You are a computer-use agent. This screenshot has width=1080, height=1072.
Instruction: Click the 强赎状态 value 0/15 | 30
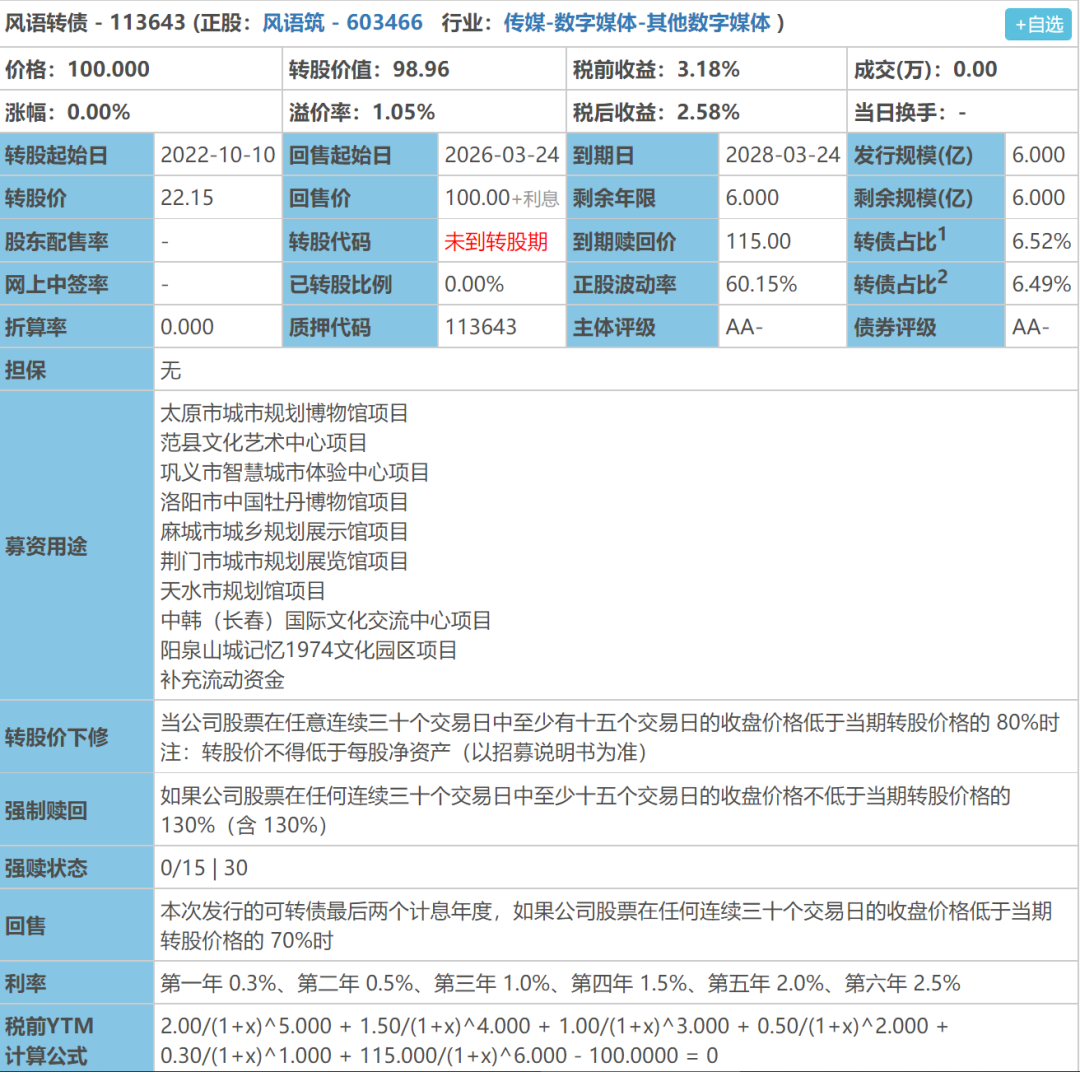(x=204, y=867)
